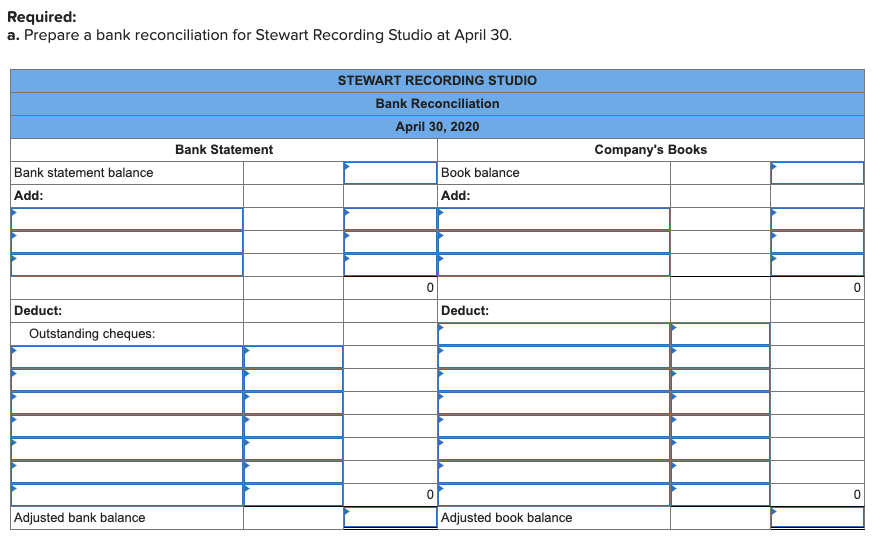Viewport: 885px width, 551px height.
Task: Open first description dropdown under book Add
Action: pyautogui.click(x=554, y=219)
